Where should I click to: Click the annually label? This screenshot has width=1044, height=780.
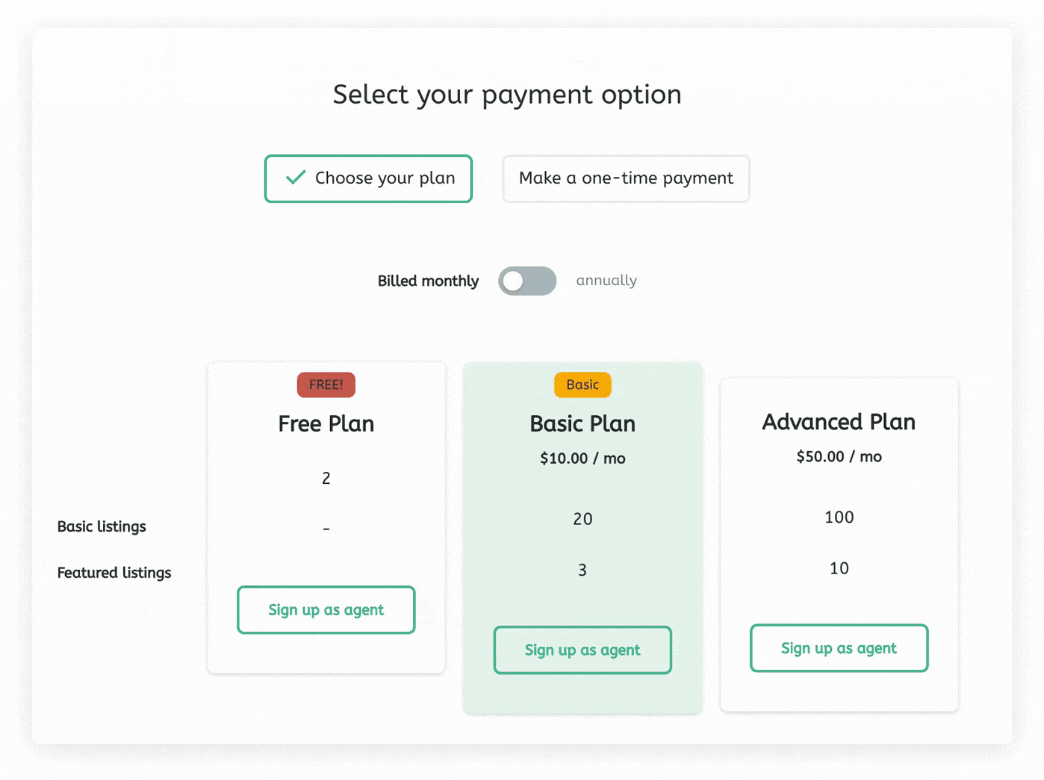click(x=606, y=281)
